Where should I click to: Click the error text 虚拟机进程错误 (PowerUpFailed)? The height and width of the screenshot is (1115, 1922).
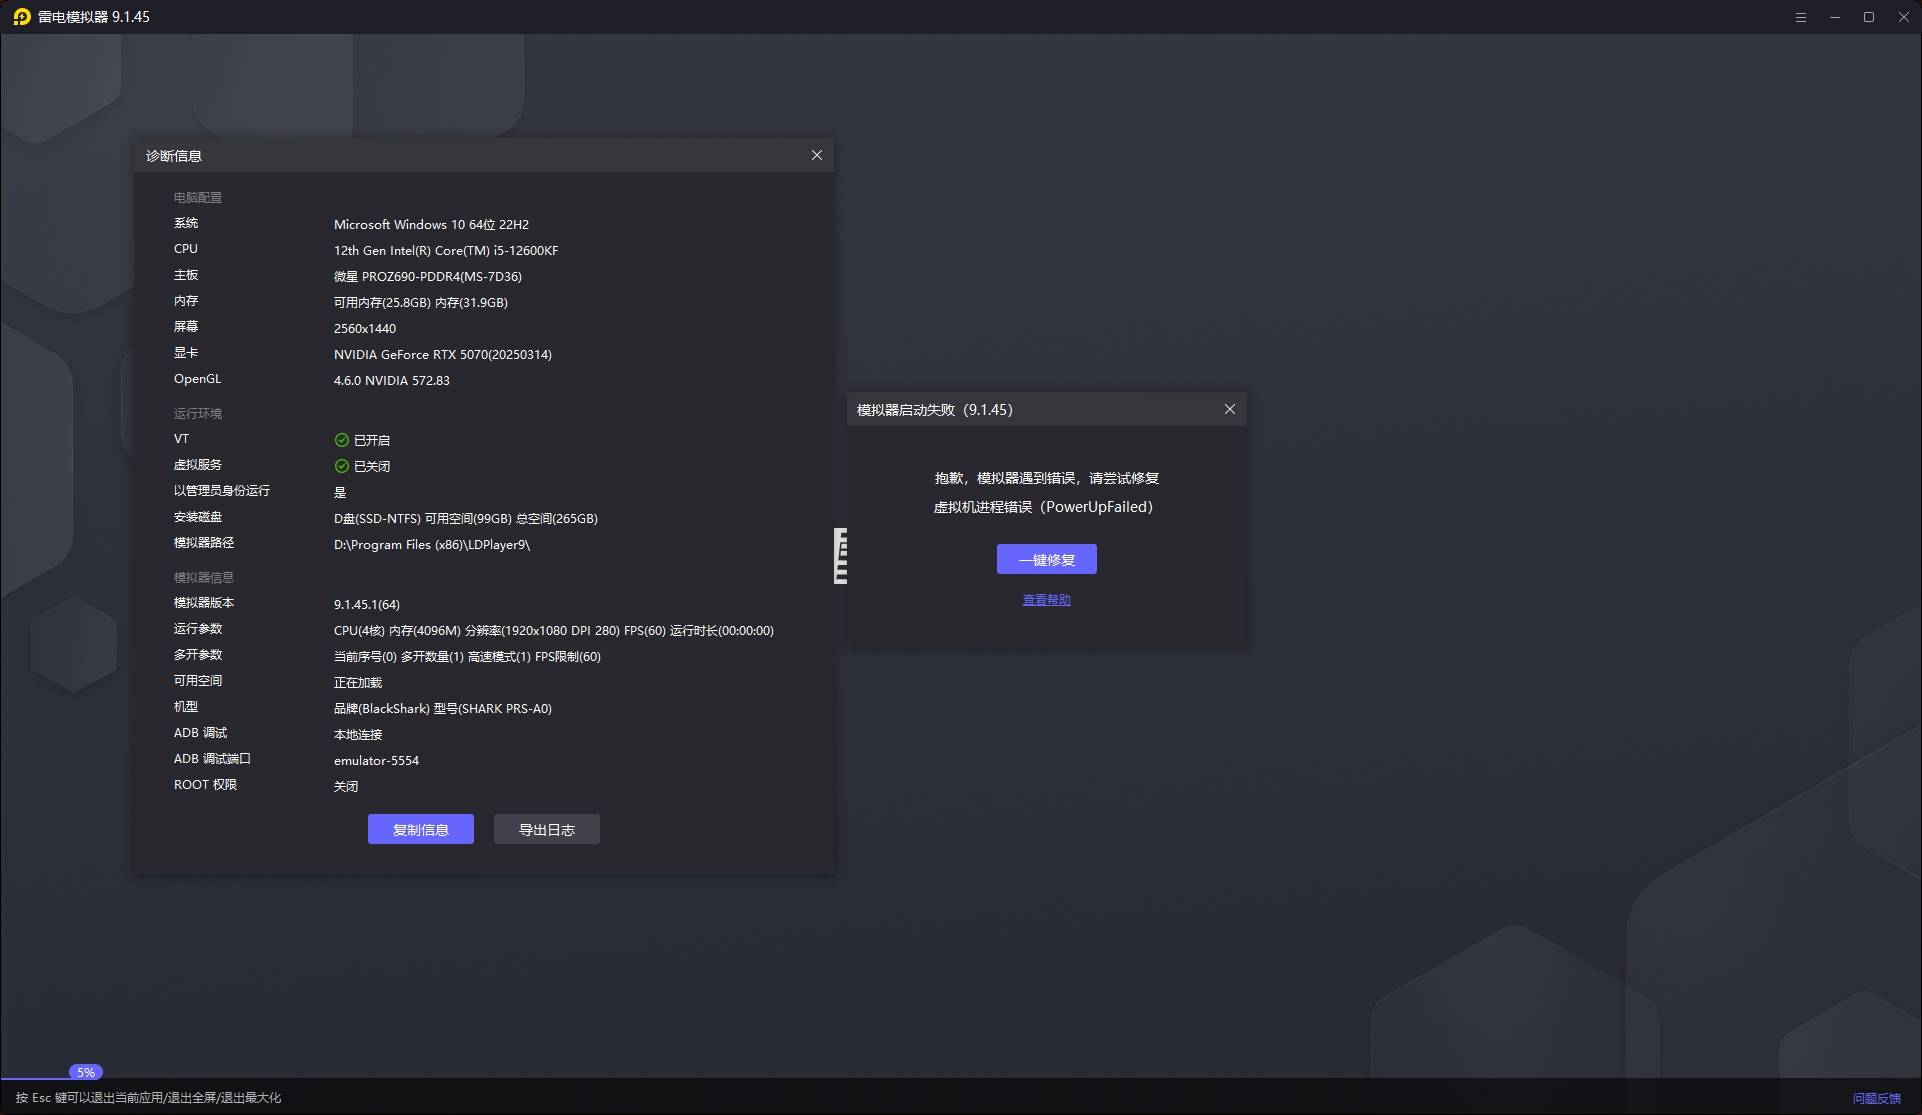[1043, 507]
